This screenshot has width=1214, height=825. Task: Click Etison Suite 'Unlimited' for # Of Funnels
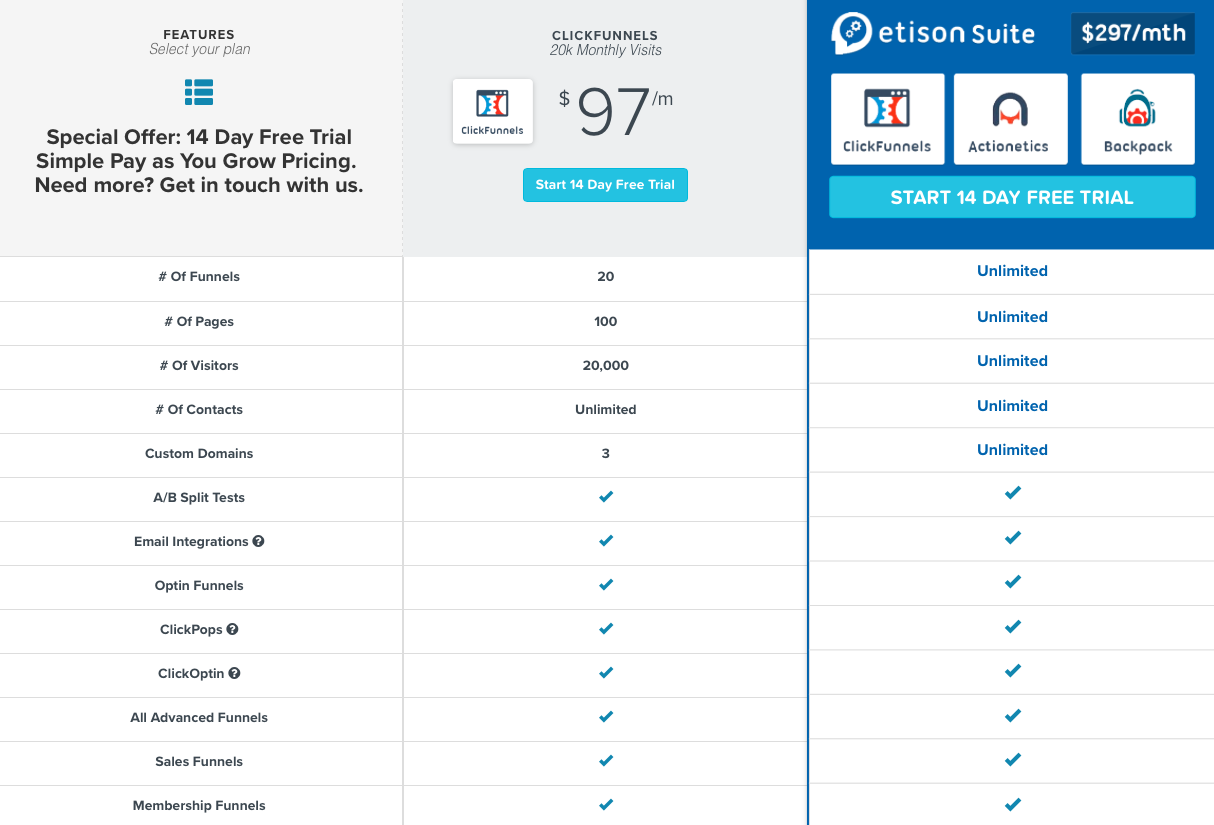(1012, 271)
